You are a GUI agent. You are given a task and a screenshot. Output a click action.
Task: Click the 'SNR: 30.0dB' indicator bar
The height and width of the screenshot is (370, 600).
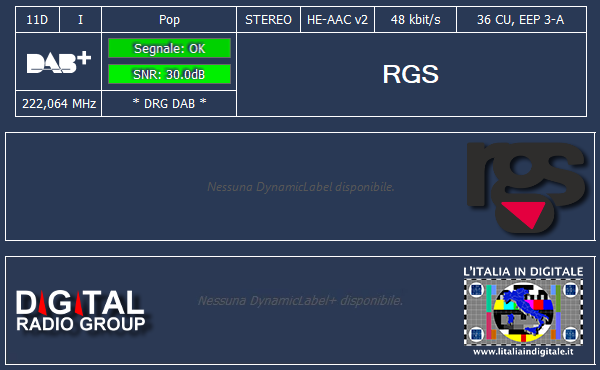point(170,74)
